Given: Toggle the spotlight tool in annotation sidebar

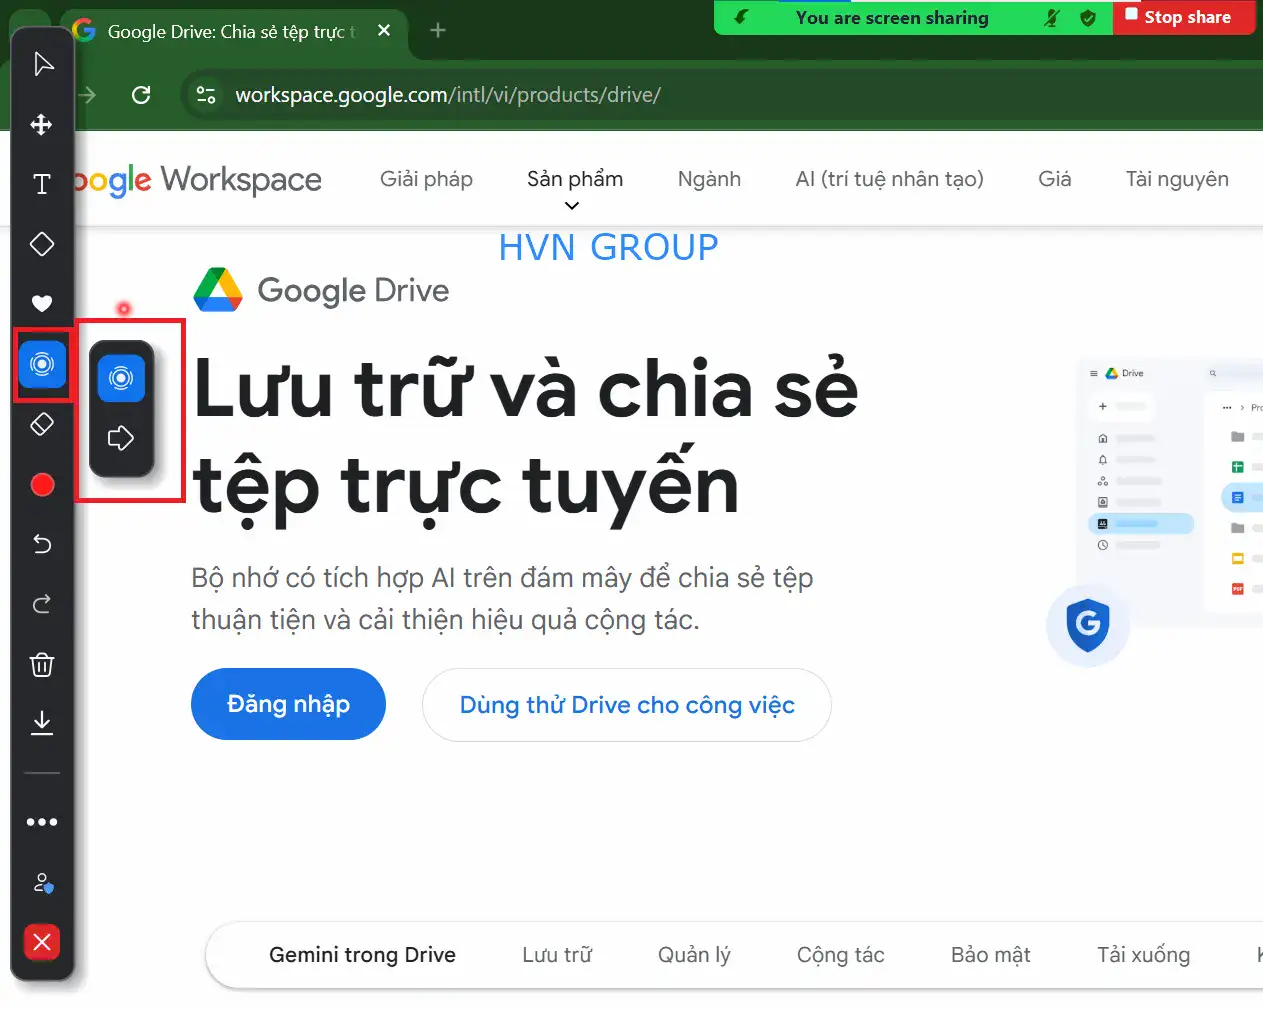Looking at the screenshot, I should click(42, 364).
